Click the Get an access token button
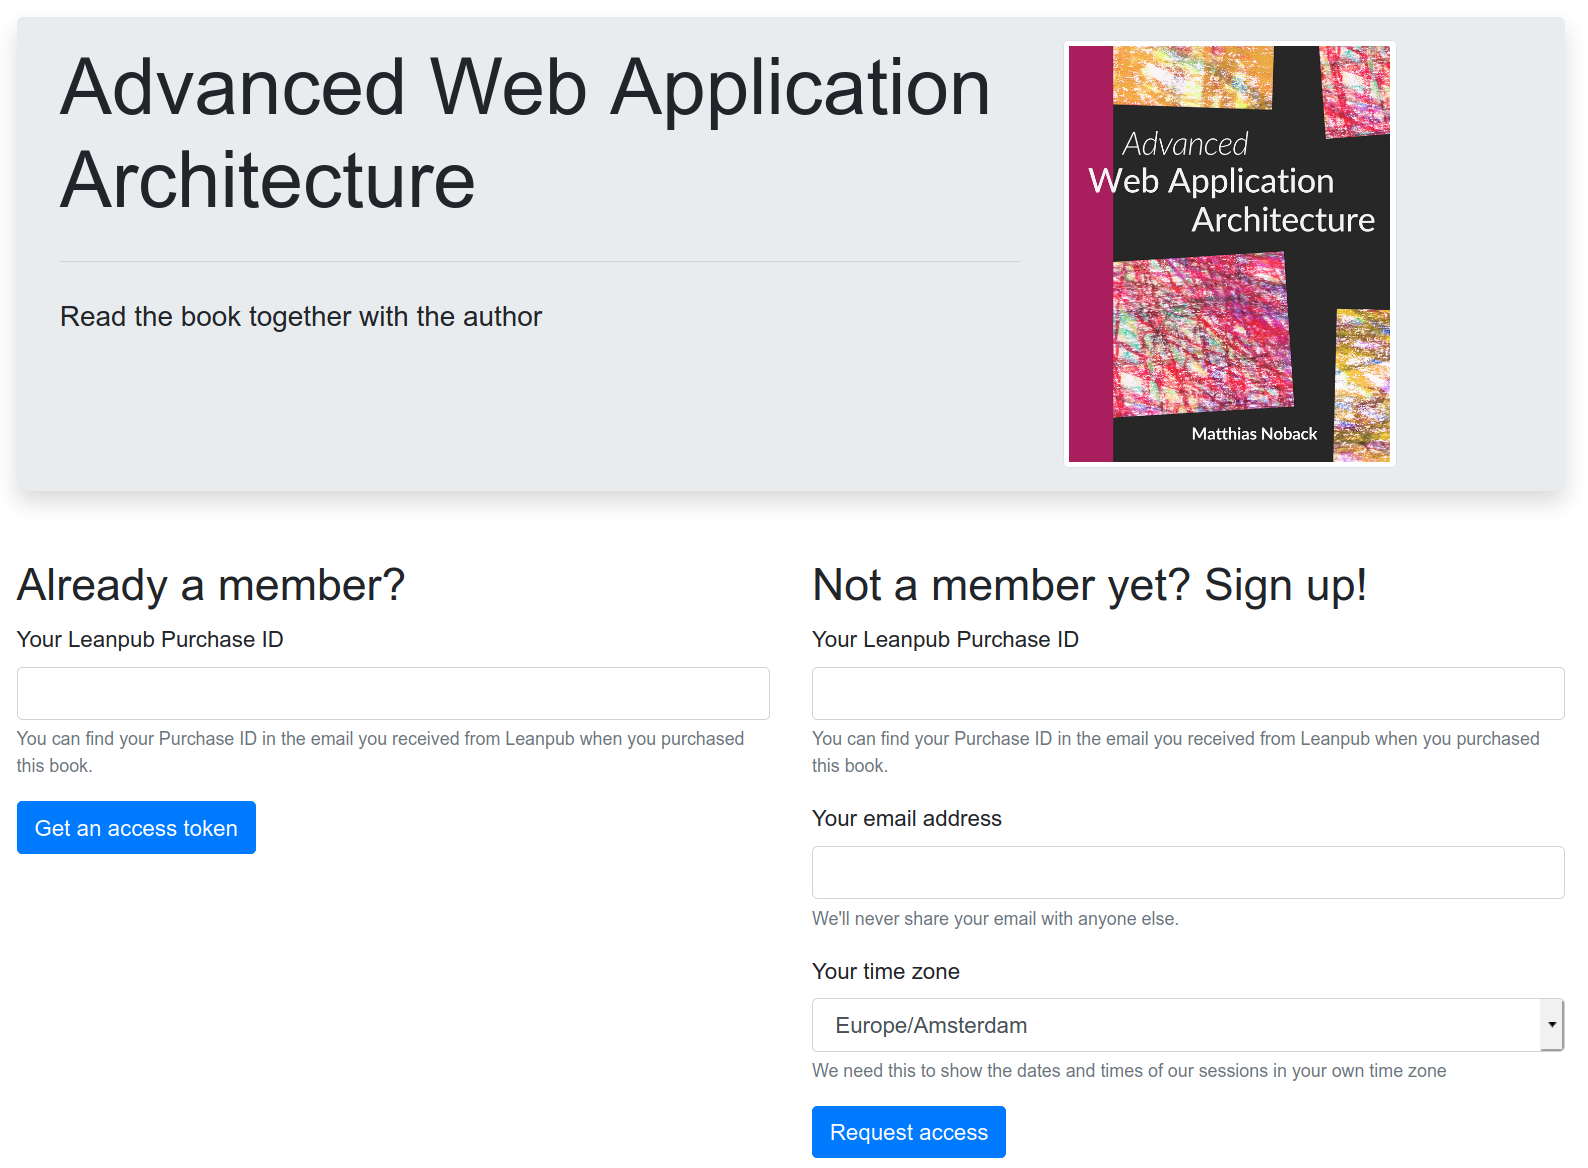The height and width of the screenshot is (1168, 1588). coord(136,827)
